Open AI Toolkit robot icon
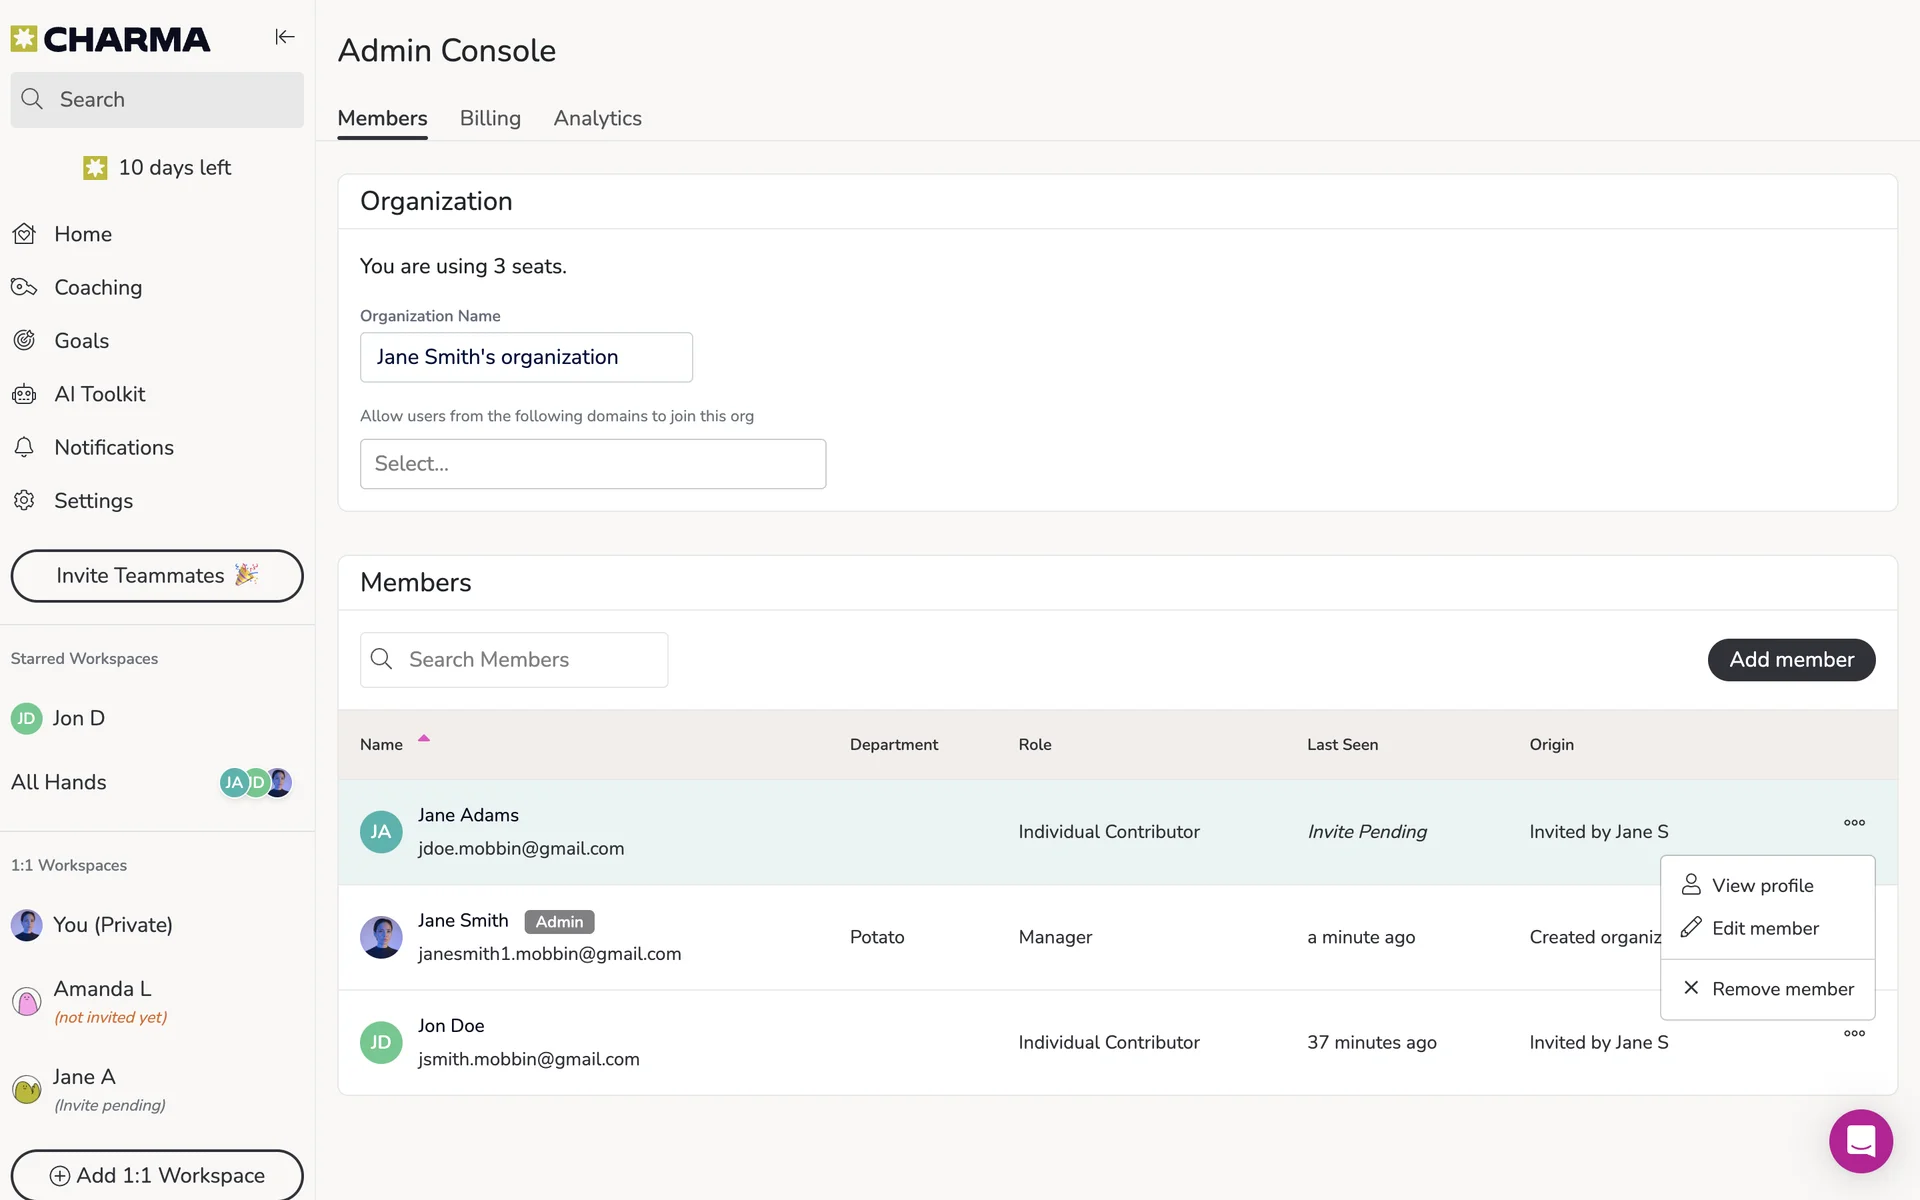The width and height of the screenshot is (1920, 1200). point(25,395)
